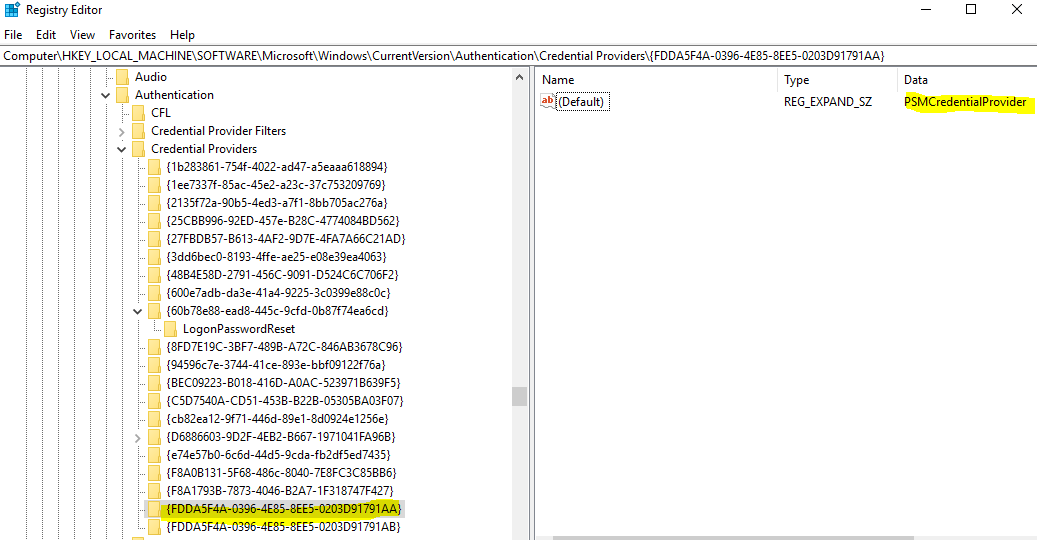Click the tree pane scroll up arrow
The width and height of the screenshot is (1038, 540).
pos(520,77)
